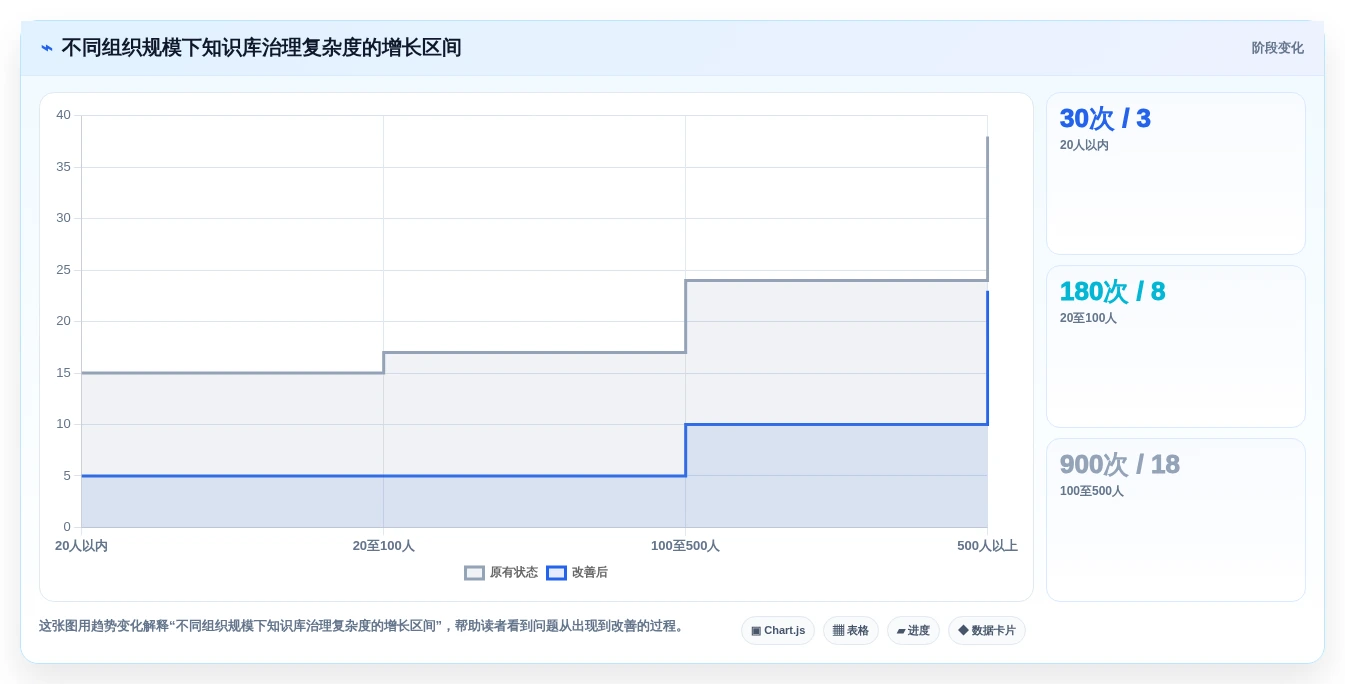Viewport: 1345px width, 684px height.
Task: Open the 180次 / 8 stat card
Action: pos(1176,347)
